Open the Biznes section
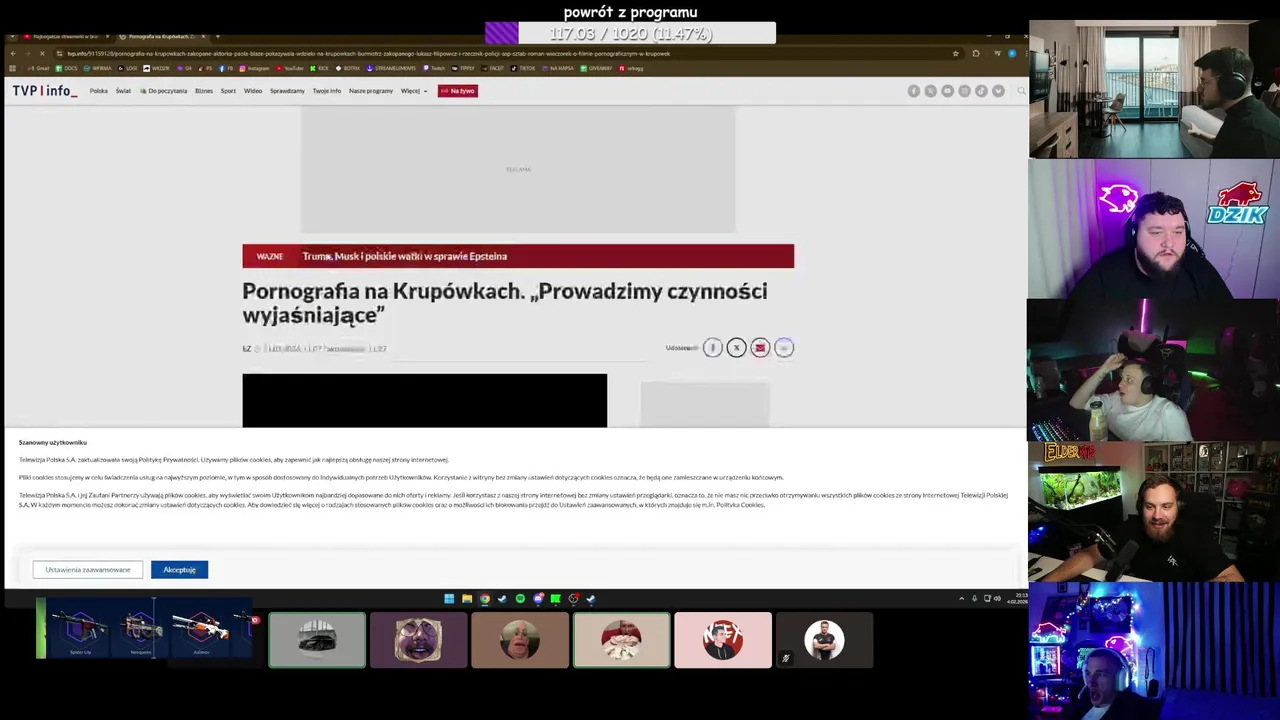Image resolution: width=1280 pixels, height=720 pixels. click(204, 91)
